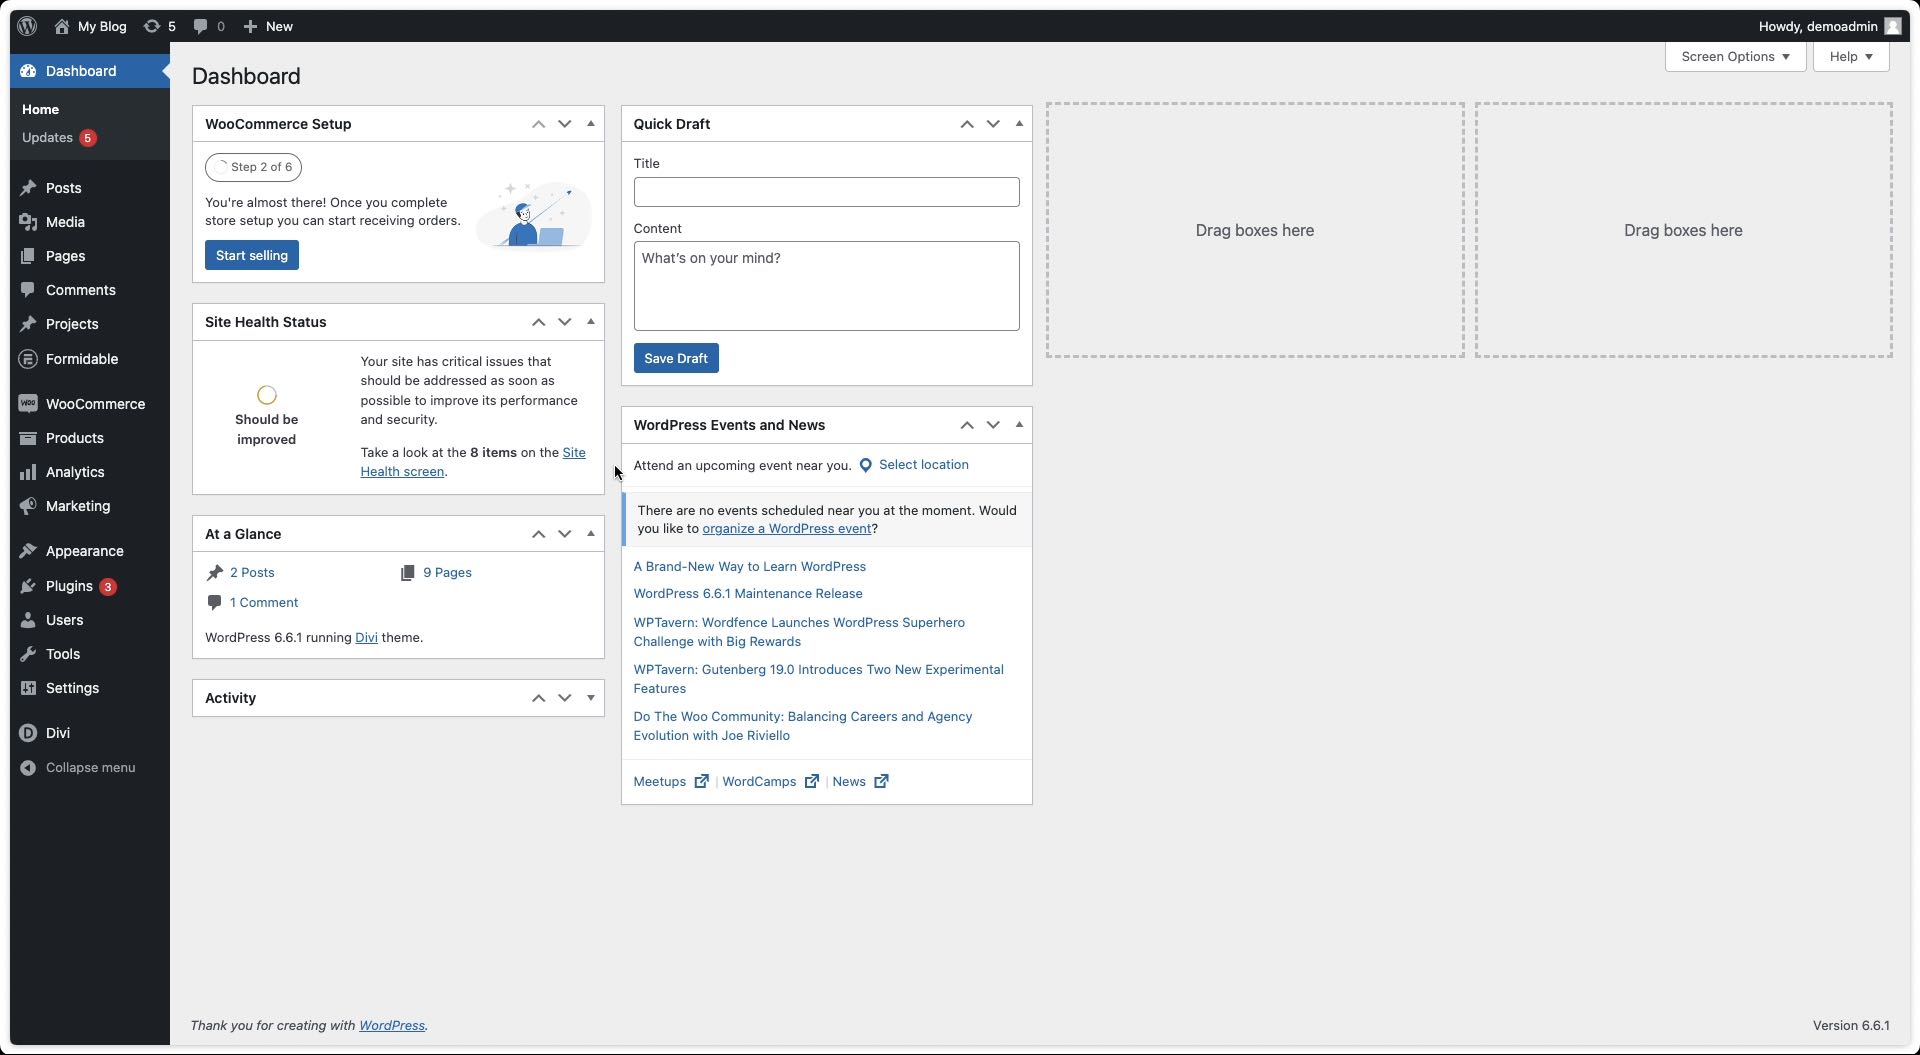1920x1055 pixels.
Task: Click the demoadmin avatar icon
Action: tap(1892, 26)
